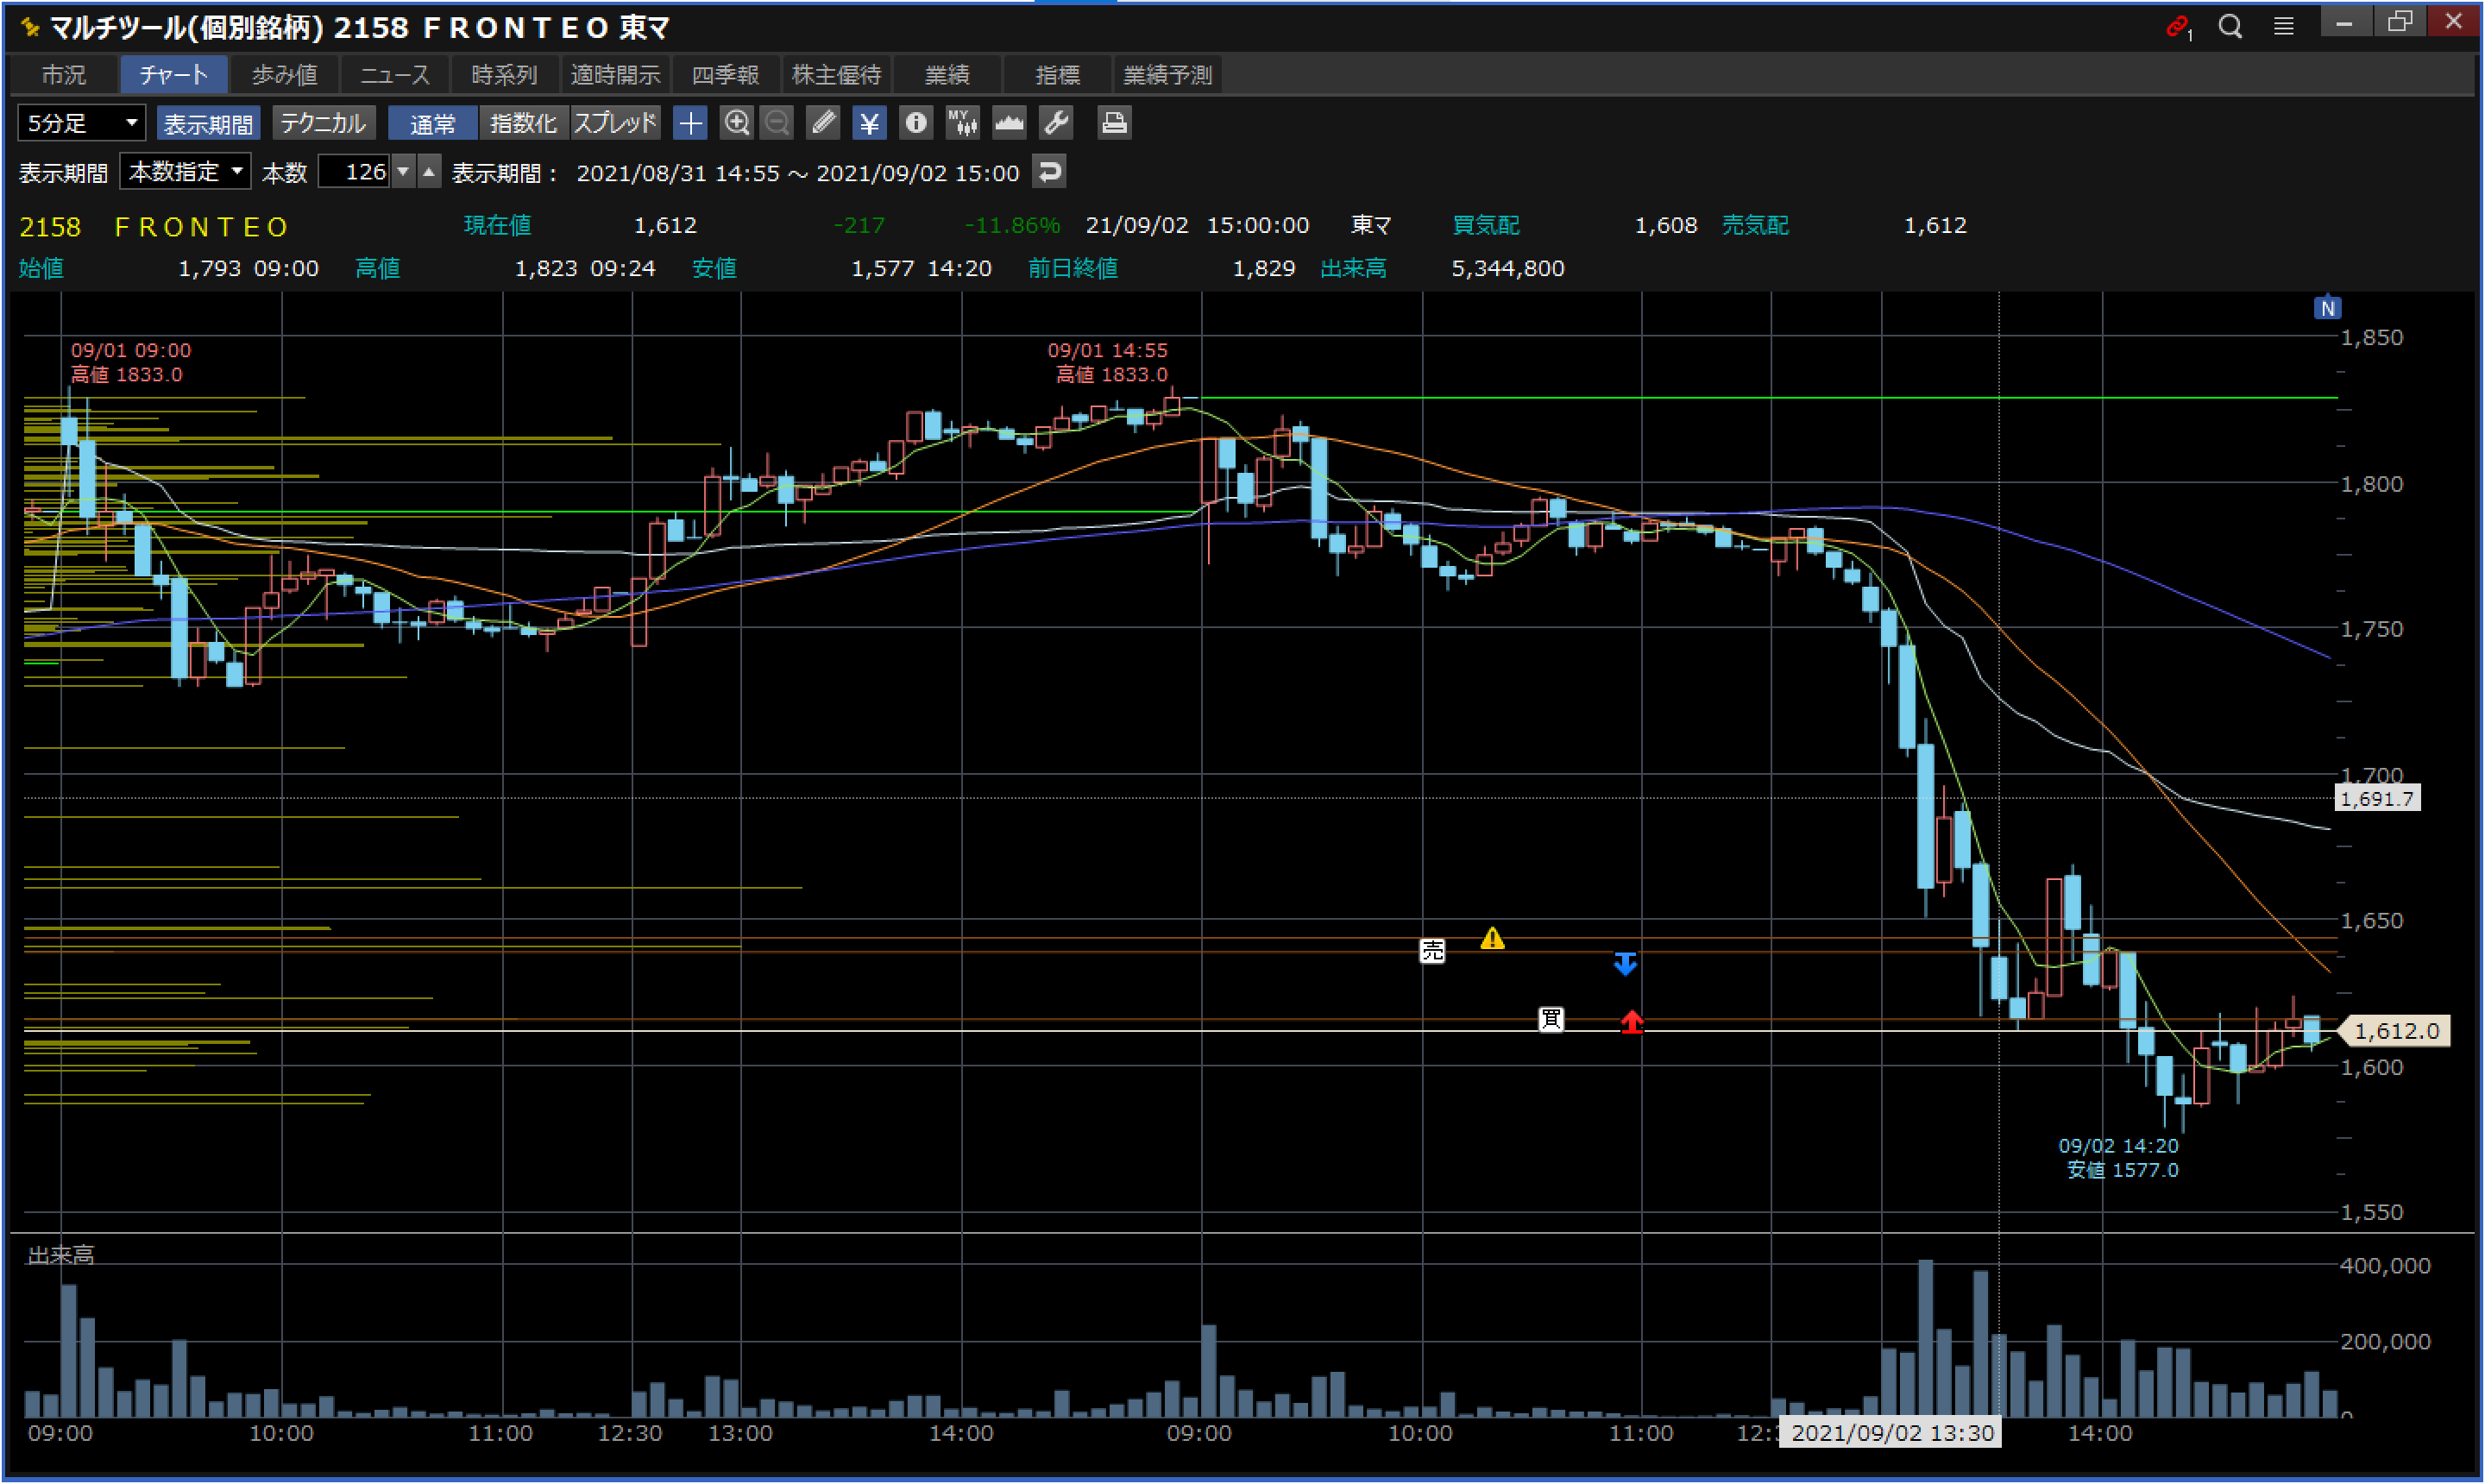This screenshot has height=1484, width=2485.
Task: Select the pencil drawing tool icon
Action: point(823,123)
